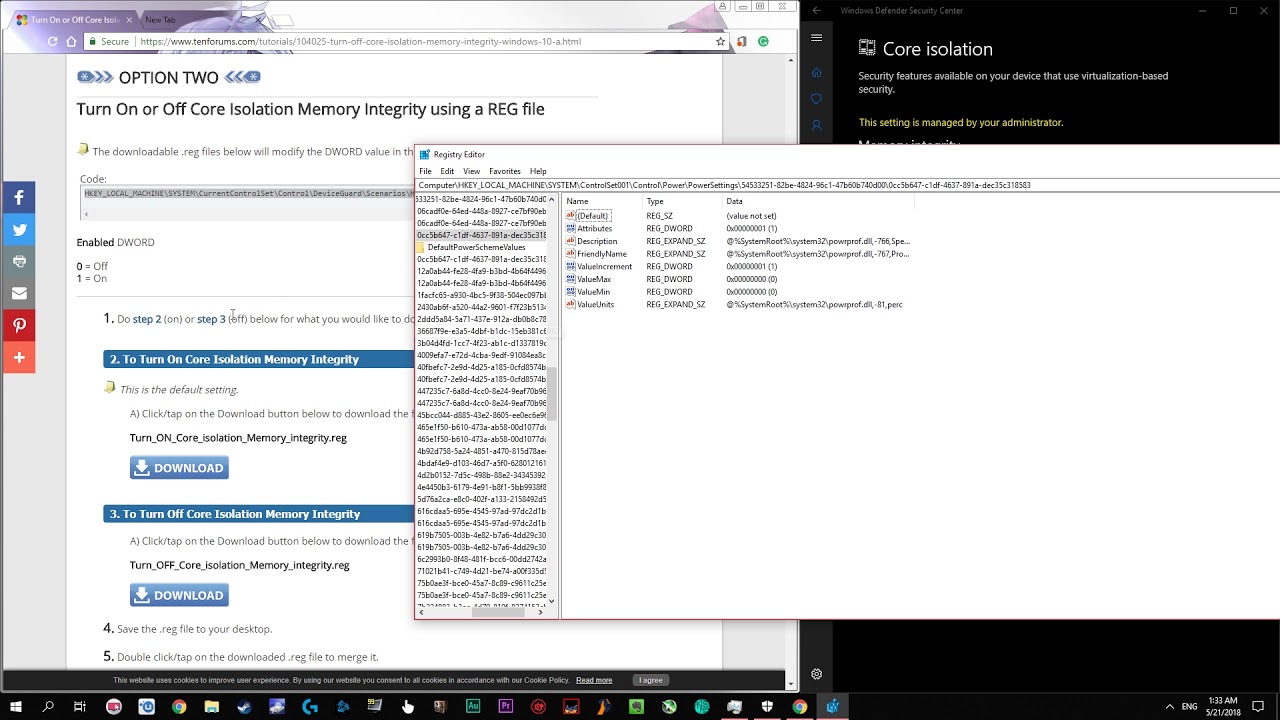Screen dimensions: 1280x720
Task: Download Turn_ON_Core_isolation_Memory_integrity.reg
Action: [179, 468]
